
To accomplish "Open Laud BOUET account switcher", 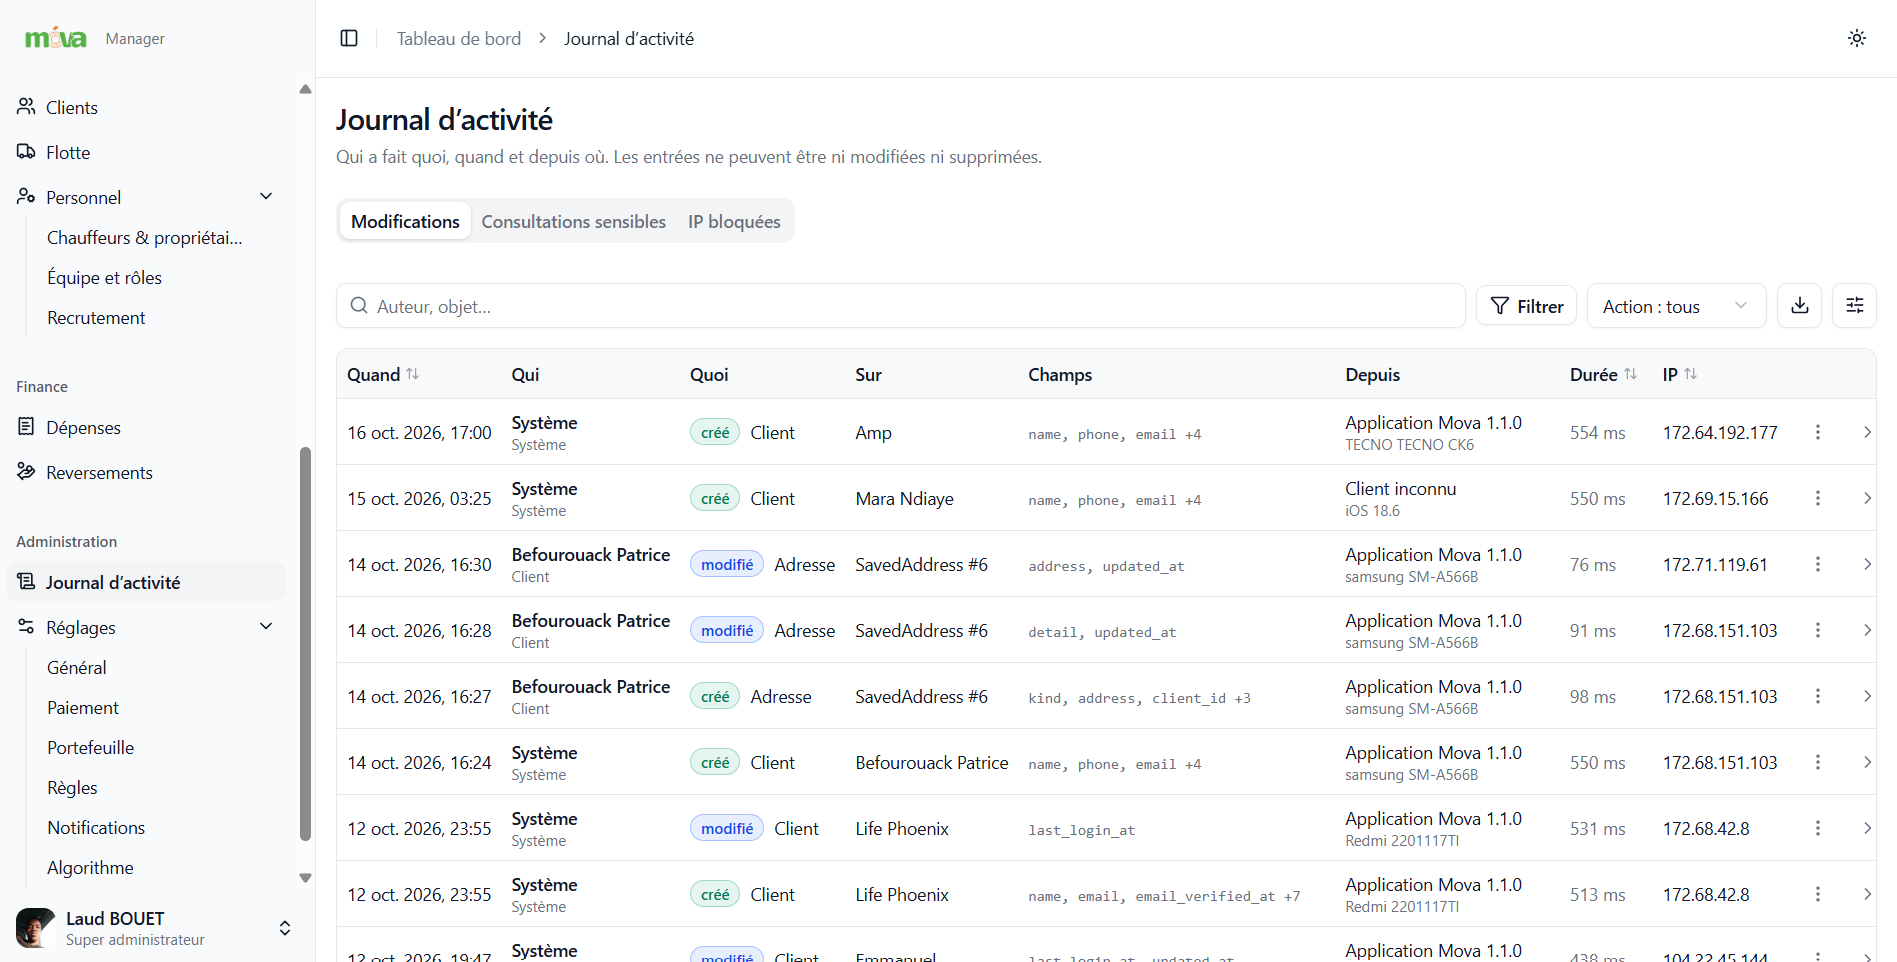I will tap(154, 928).
